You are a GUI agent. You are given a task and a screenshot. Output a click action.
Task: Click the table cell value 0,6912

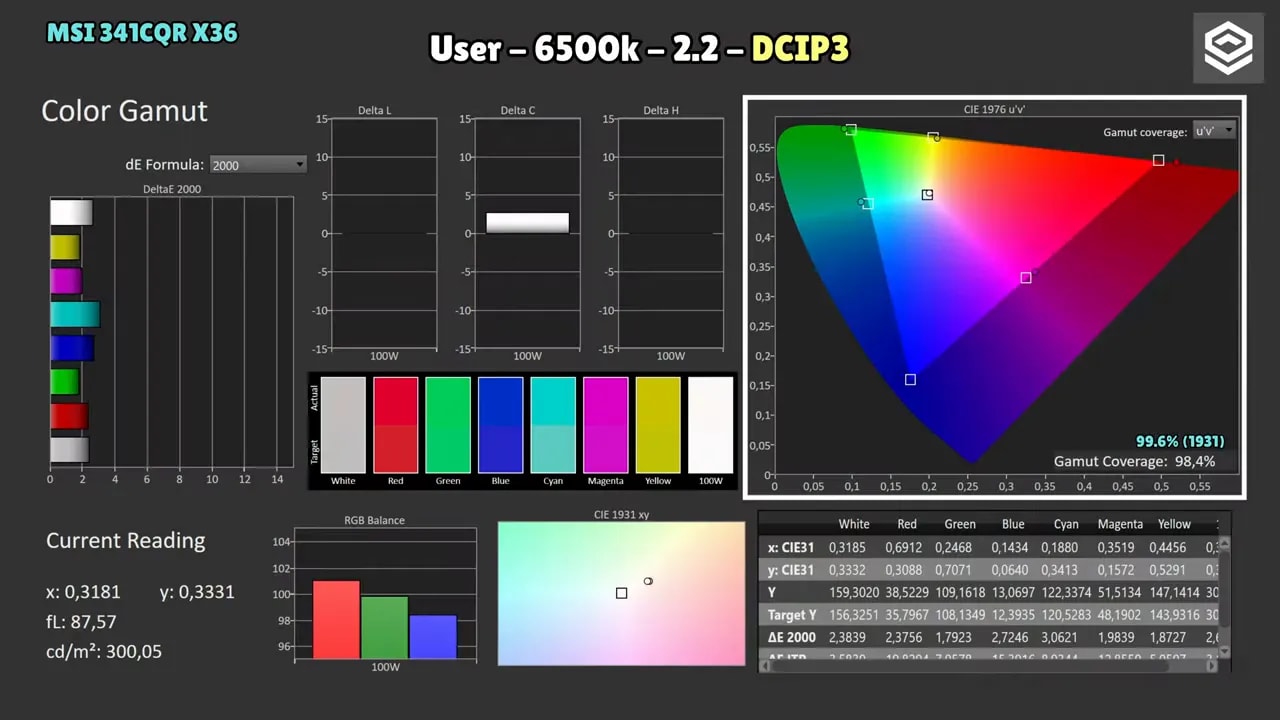point(907,548)
